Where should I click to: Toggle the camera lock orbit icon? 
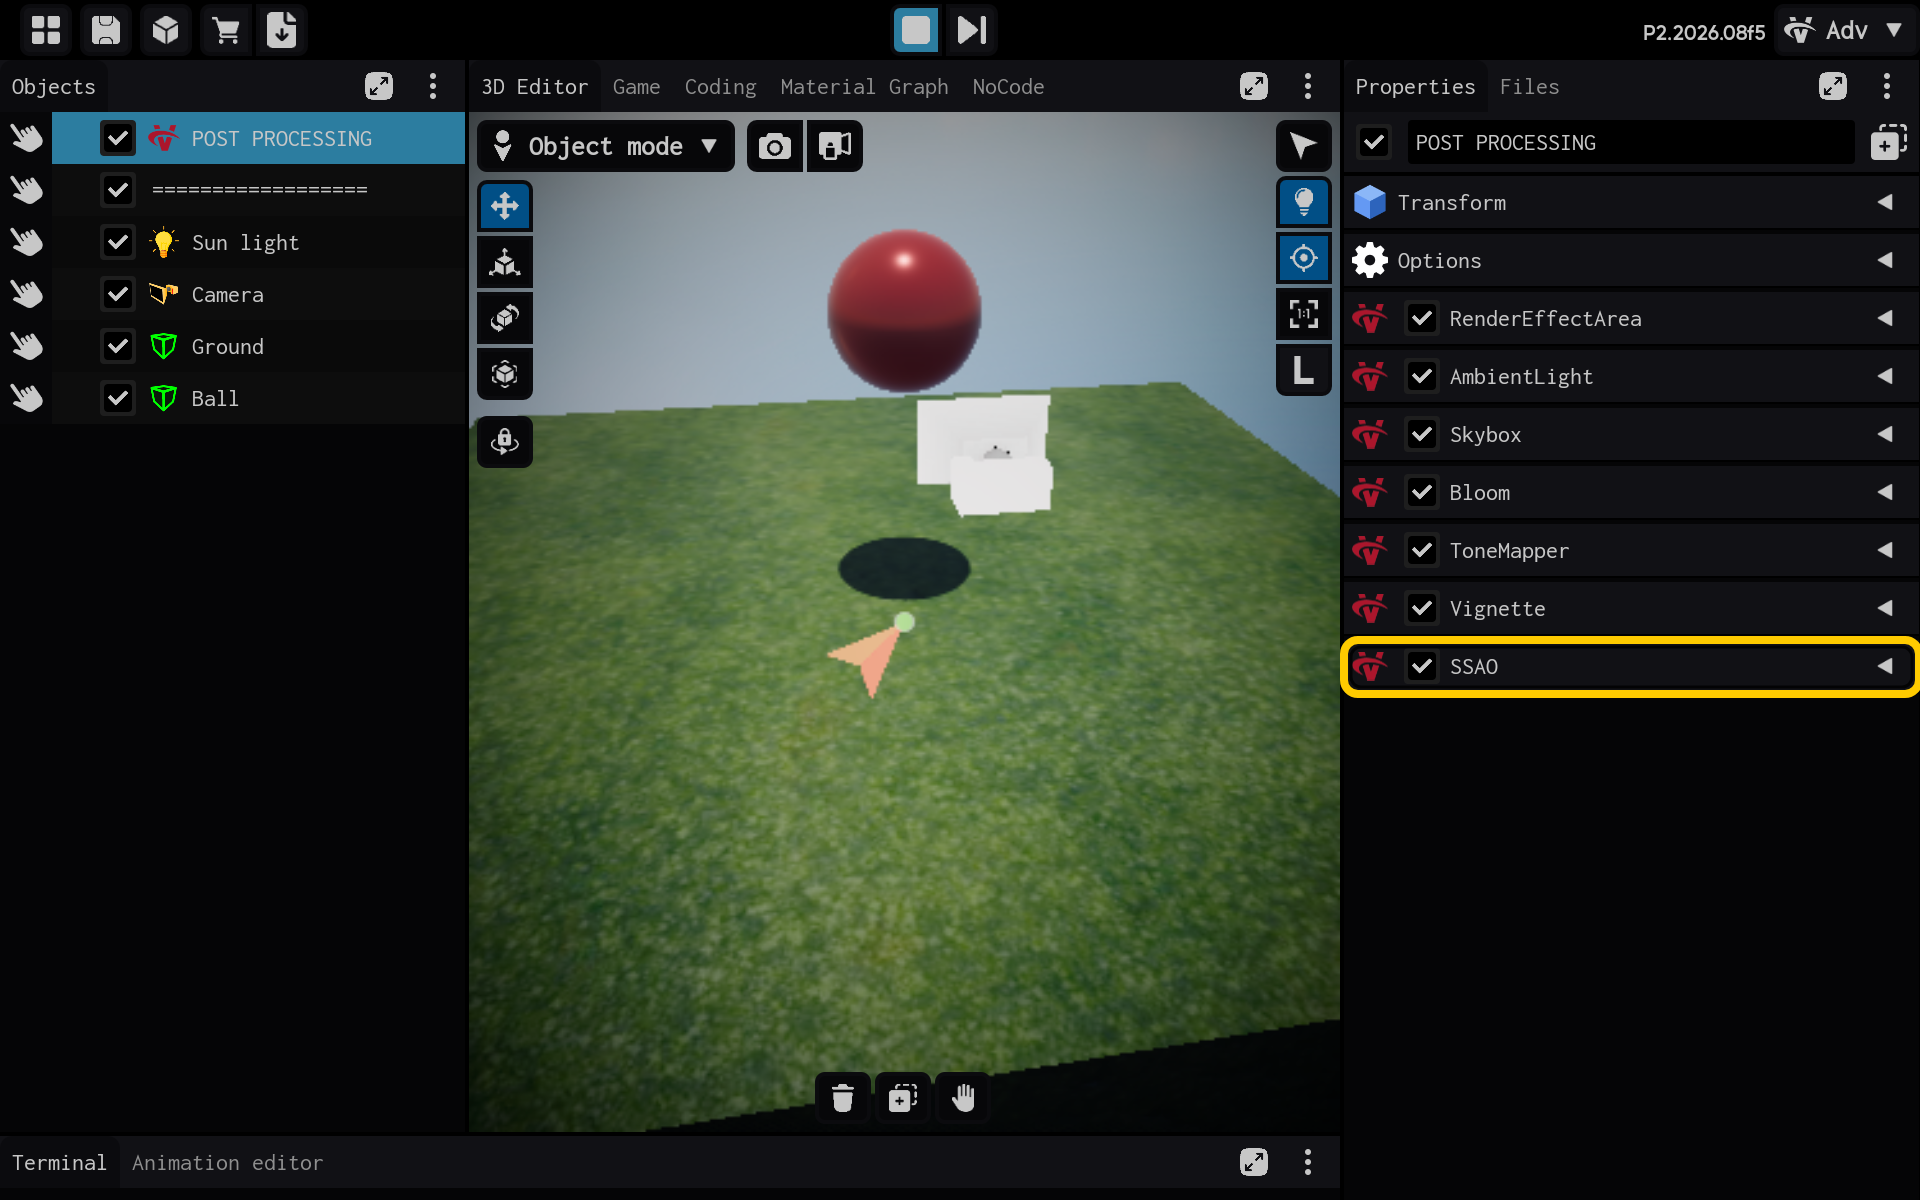click(505, 442)
